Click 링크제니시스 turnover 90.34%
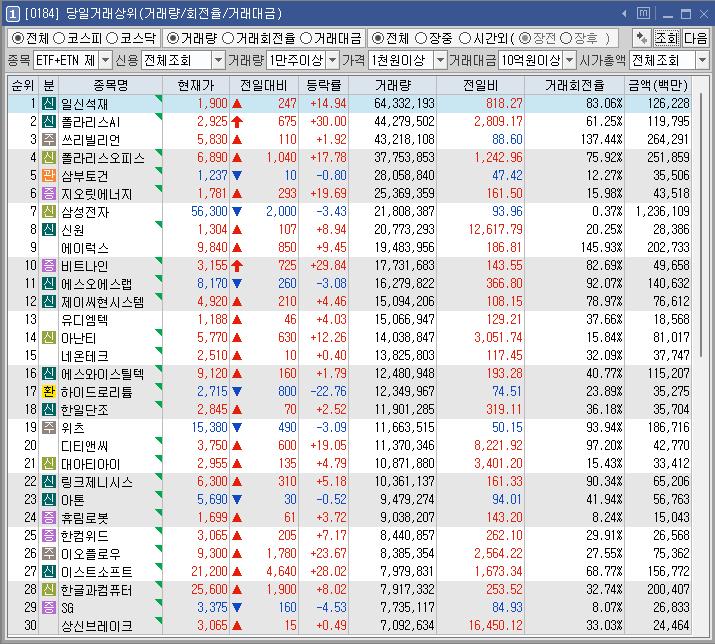Viewport: 715px width, 644px height. point(604,481)
